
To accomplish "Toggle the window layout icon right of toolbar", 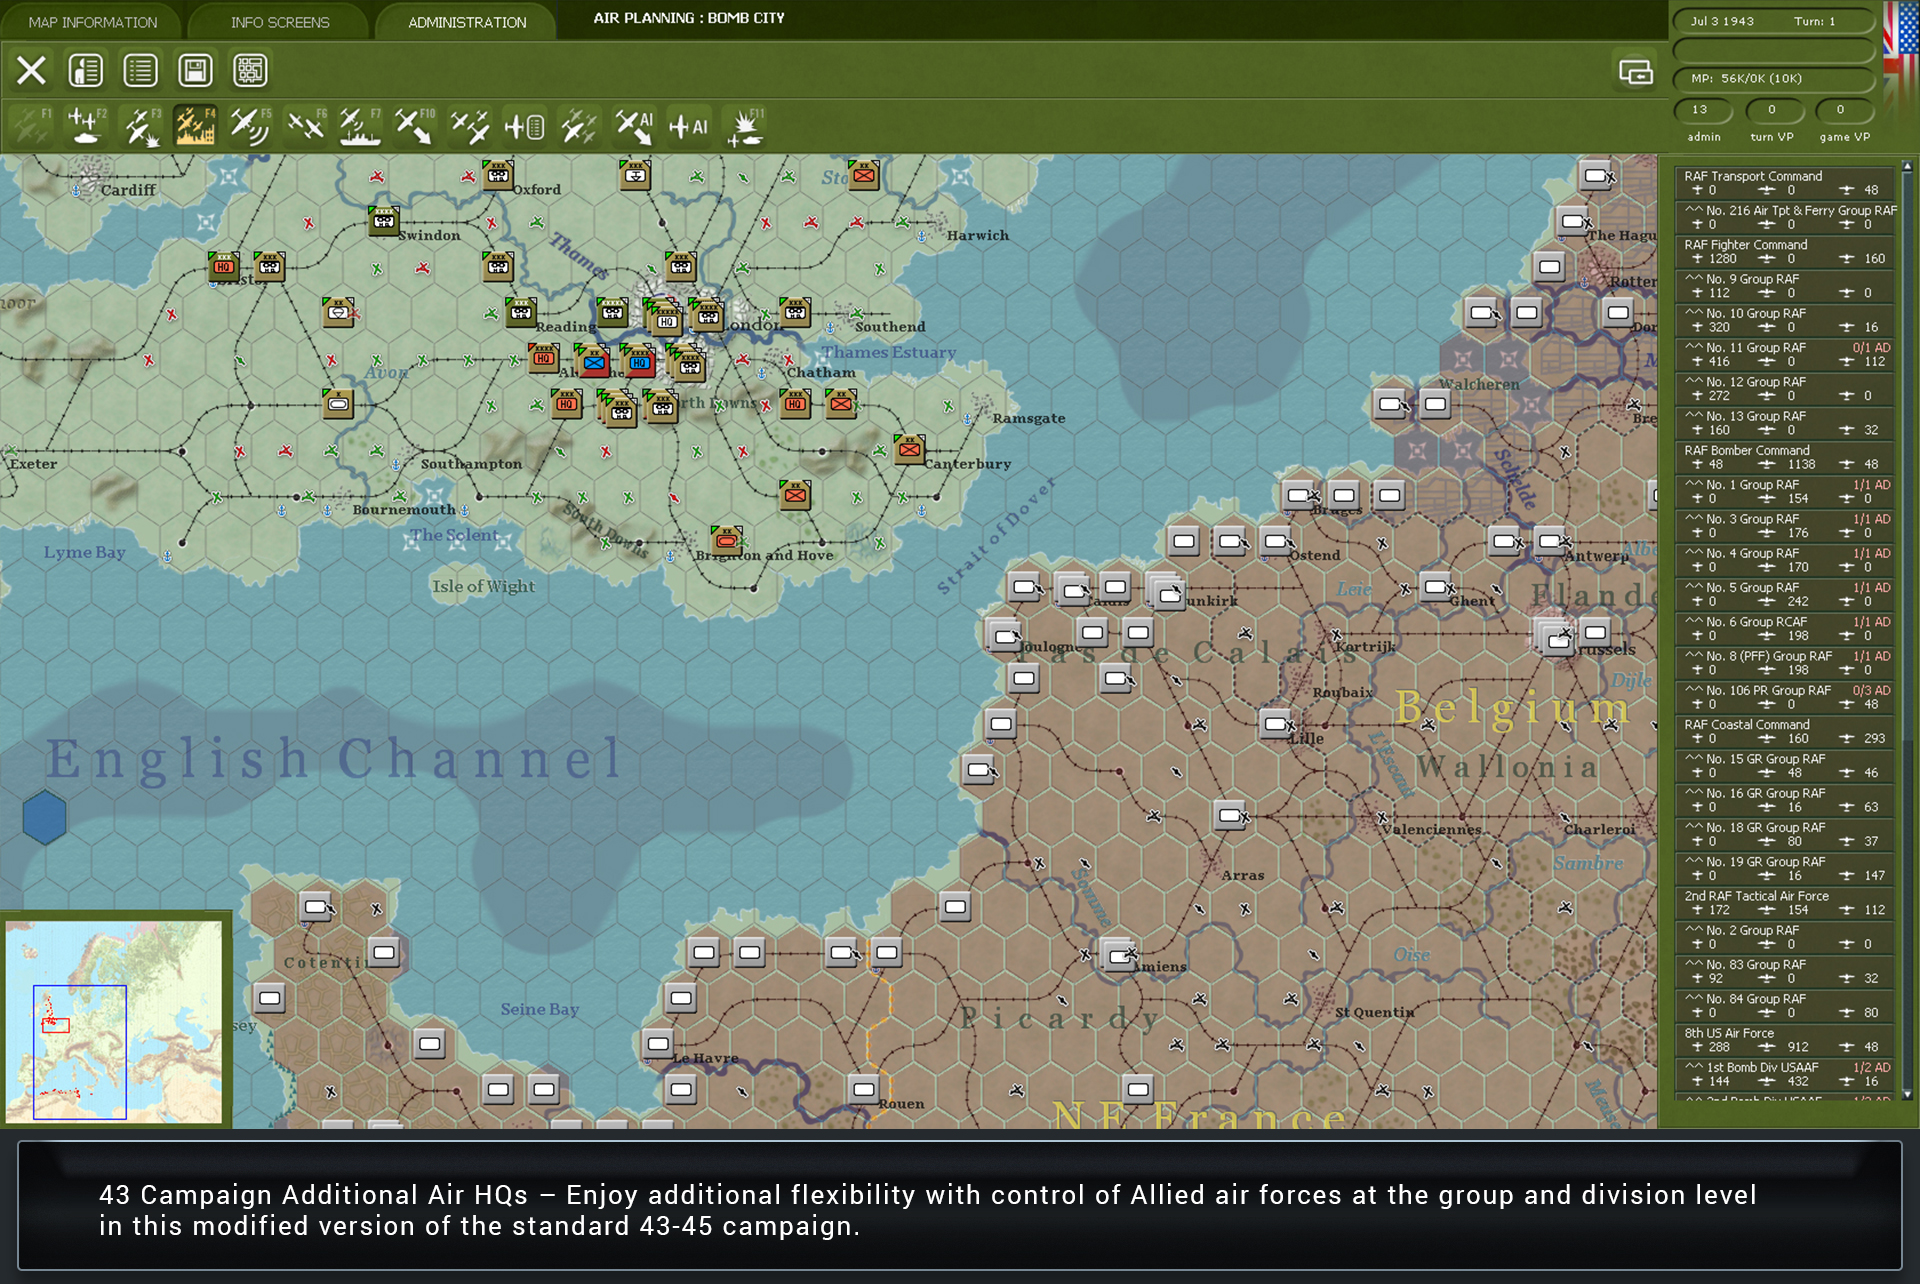I will coord(1636,73).
